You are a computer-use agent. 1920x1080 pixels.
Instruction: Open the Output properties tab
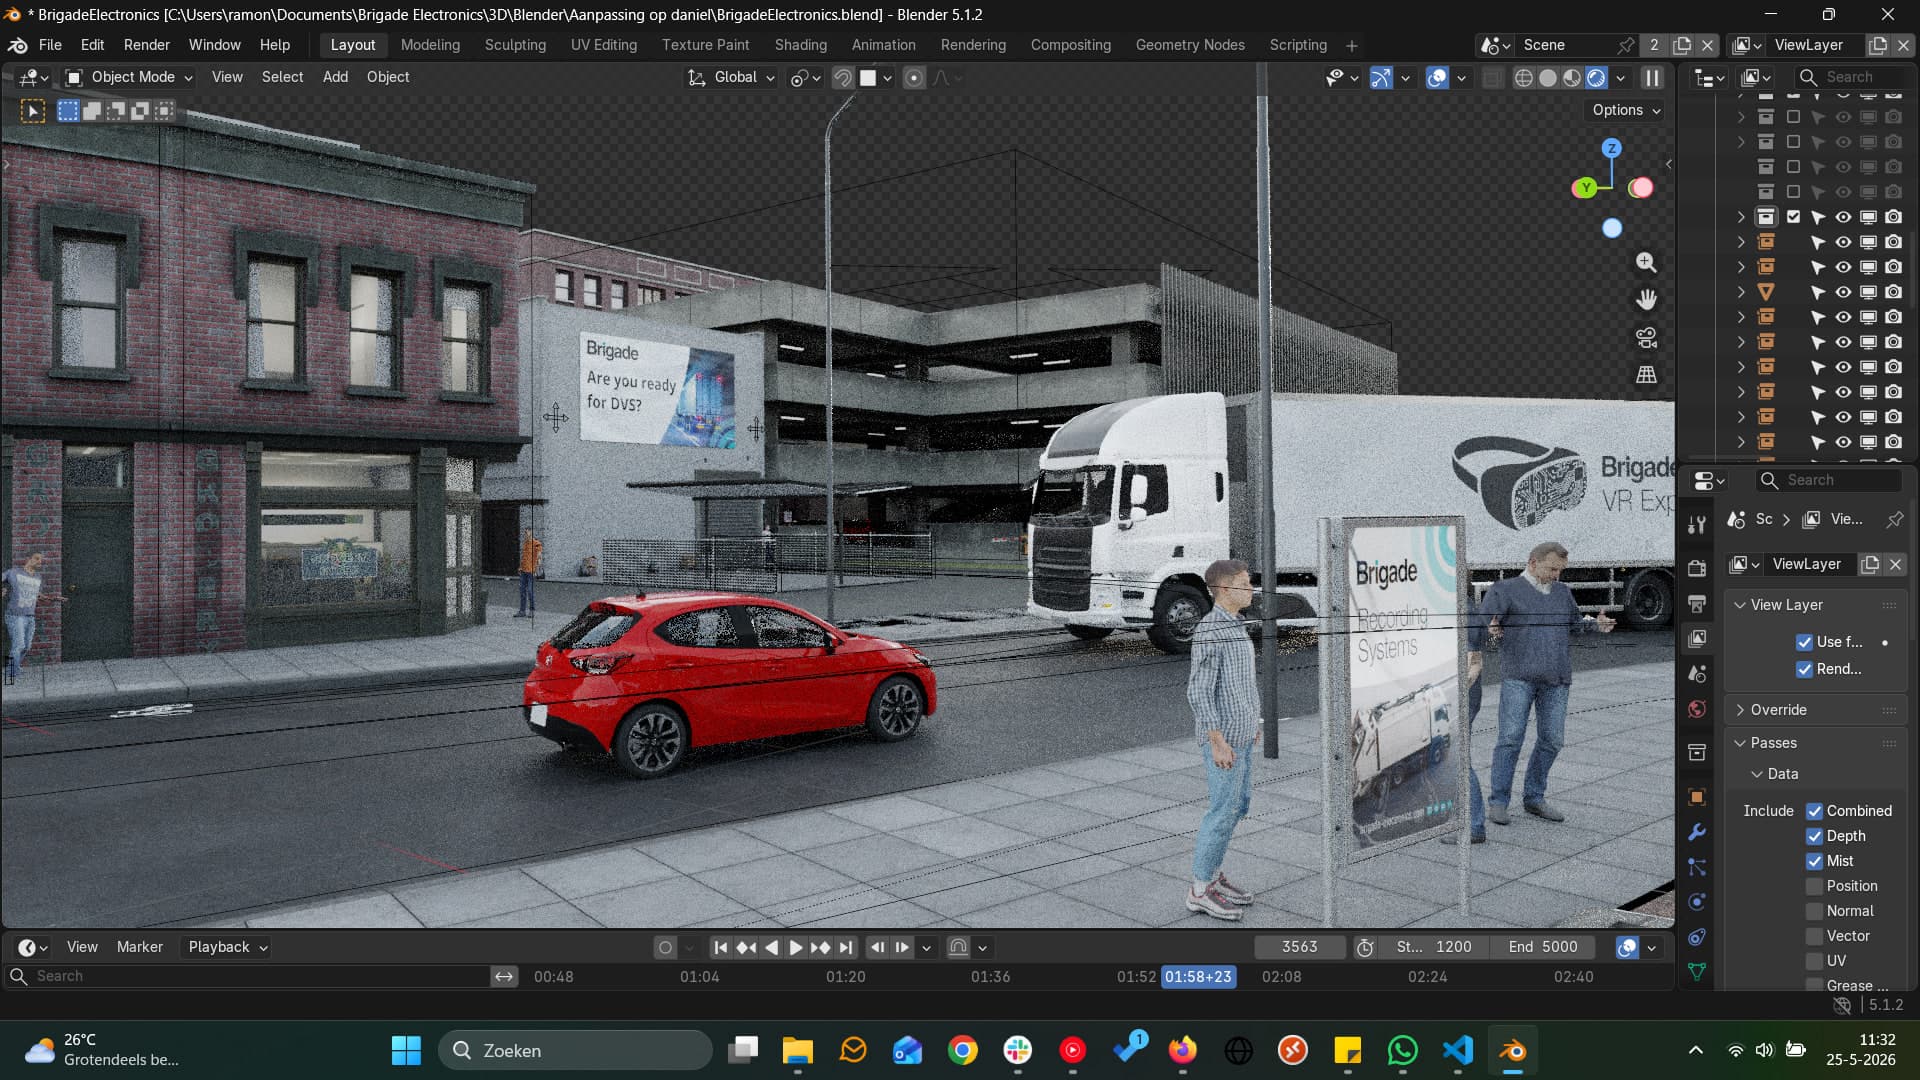tap(1697, 603)
